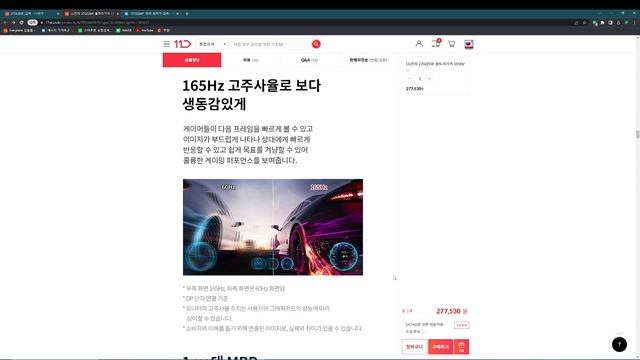Click the 60Hz vs 165Hz car comparison image
This screenshot has height=360, width=640.
[273, 227]
